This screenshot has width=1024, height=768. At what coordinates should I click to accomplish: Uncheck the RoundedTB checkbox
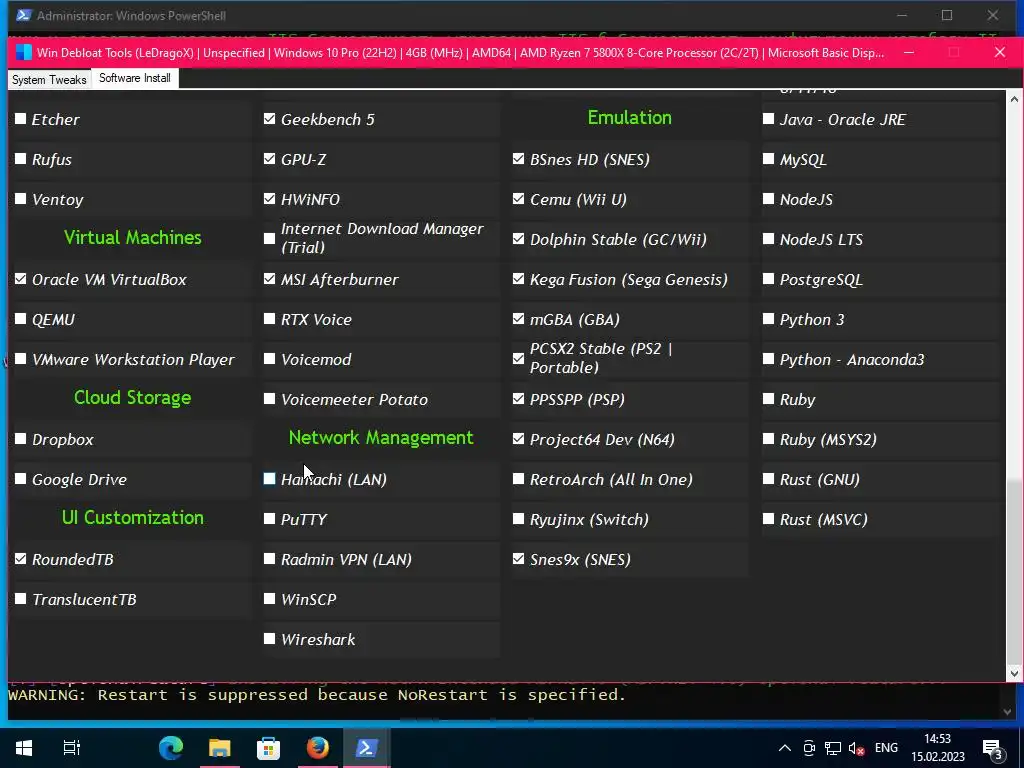point(21,559)
